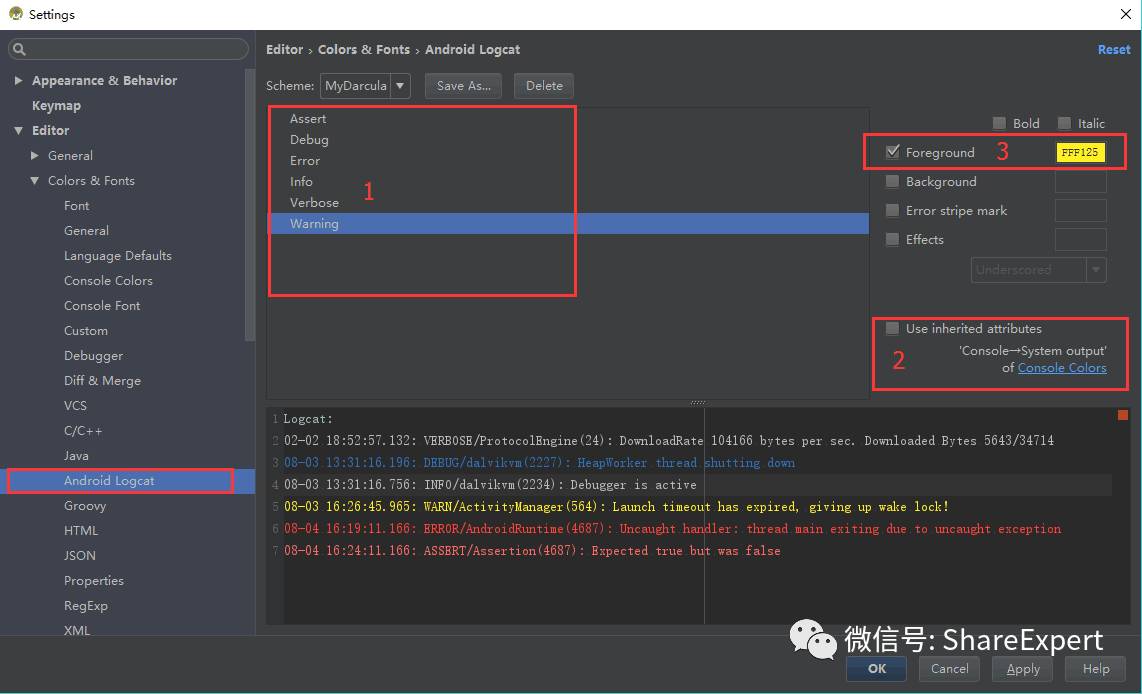Click Editor in the breadcrumb

tap(285, 50)
